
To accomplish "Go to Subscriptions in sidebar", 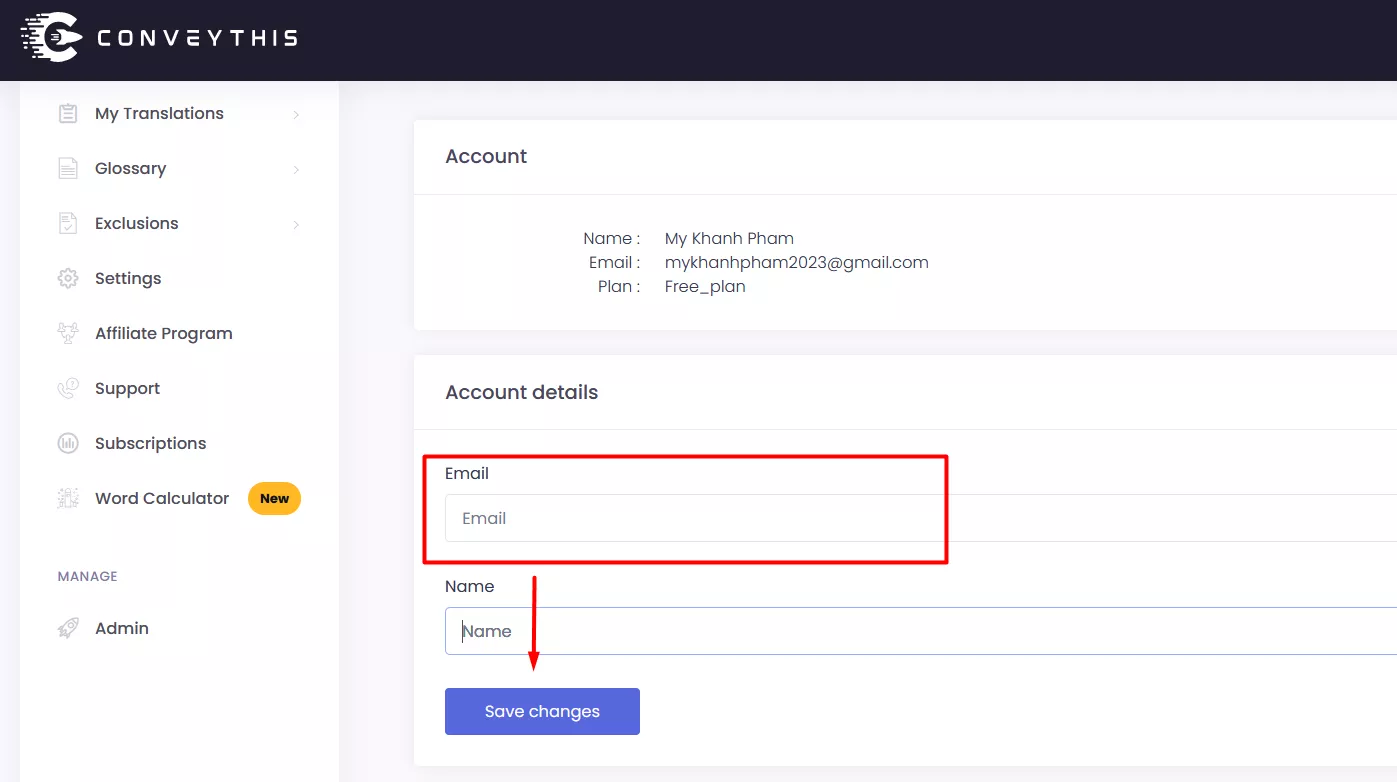I will pyautogui.click(x=150, y=444).
